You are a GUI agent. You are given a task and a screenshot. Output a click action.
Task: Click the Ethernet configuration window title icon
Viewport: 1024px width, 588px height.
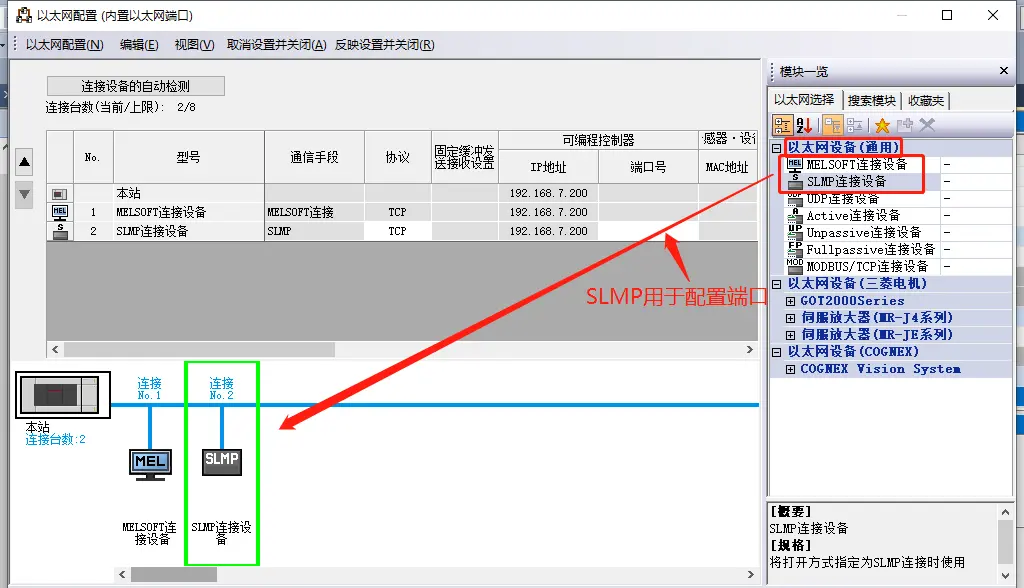tap(24, 15)
